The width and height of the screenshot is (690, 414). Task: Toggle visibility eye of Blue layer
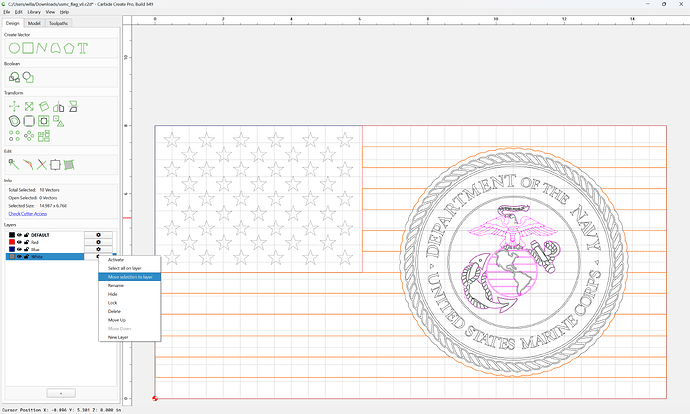19,249
